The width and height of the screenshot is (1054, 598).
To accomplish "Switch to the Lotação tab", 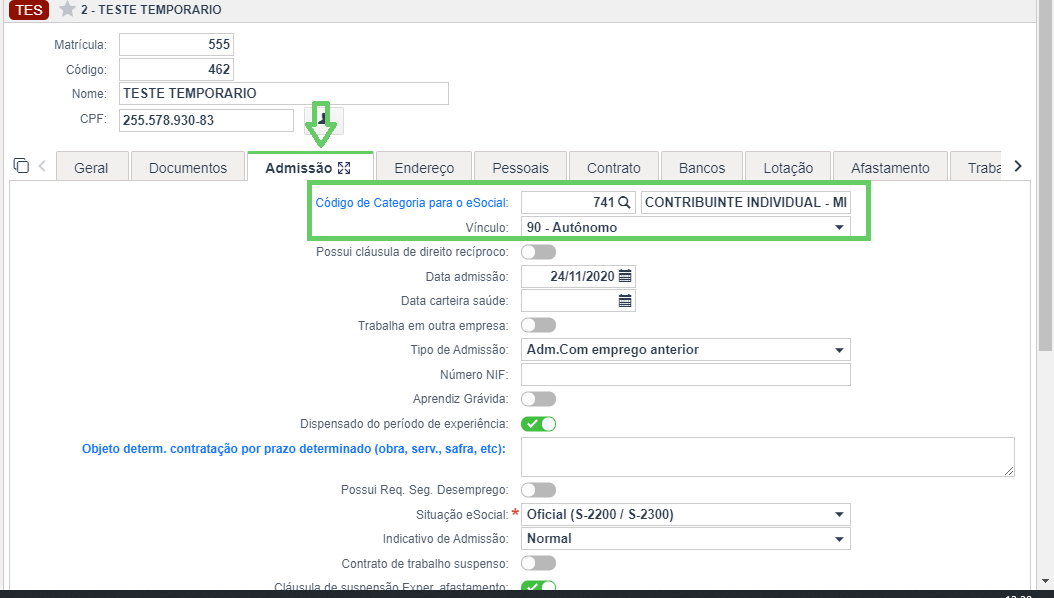I will (x=788, y=167).
